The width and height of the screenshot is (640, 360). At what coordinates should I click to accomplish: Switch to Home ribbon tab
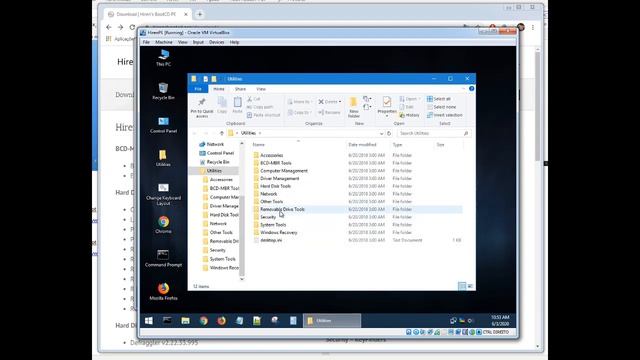(219, 89)
